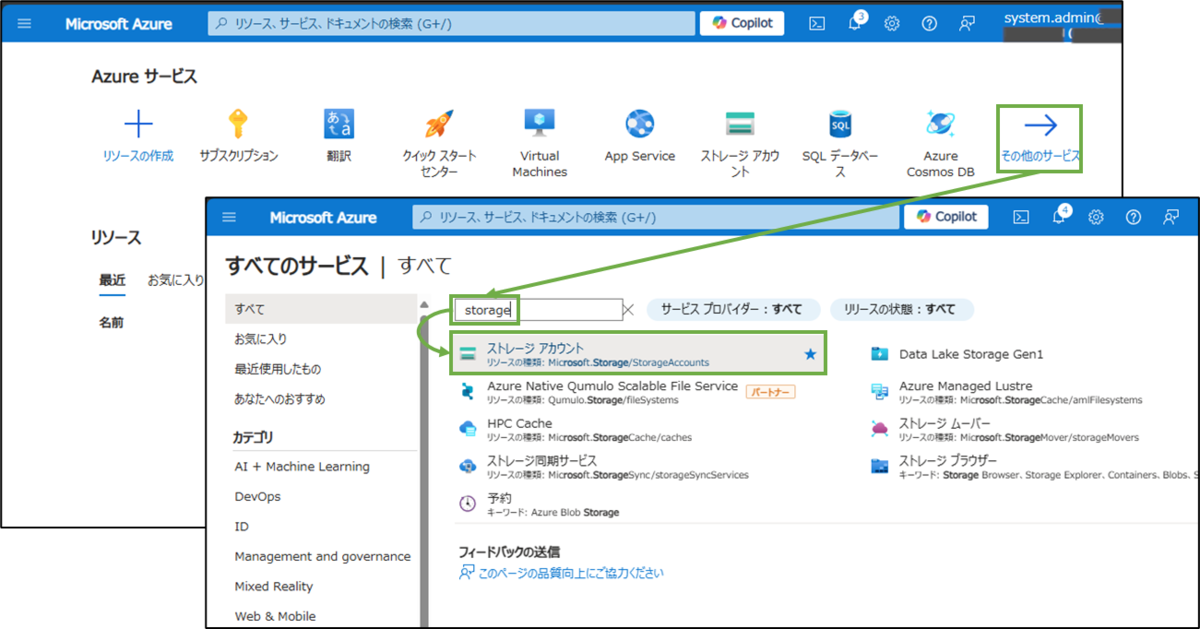Click パートナー badge on Qumulo
This screenshot has width=1200, height=629.
[771, 392]
